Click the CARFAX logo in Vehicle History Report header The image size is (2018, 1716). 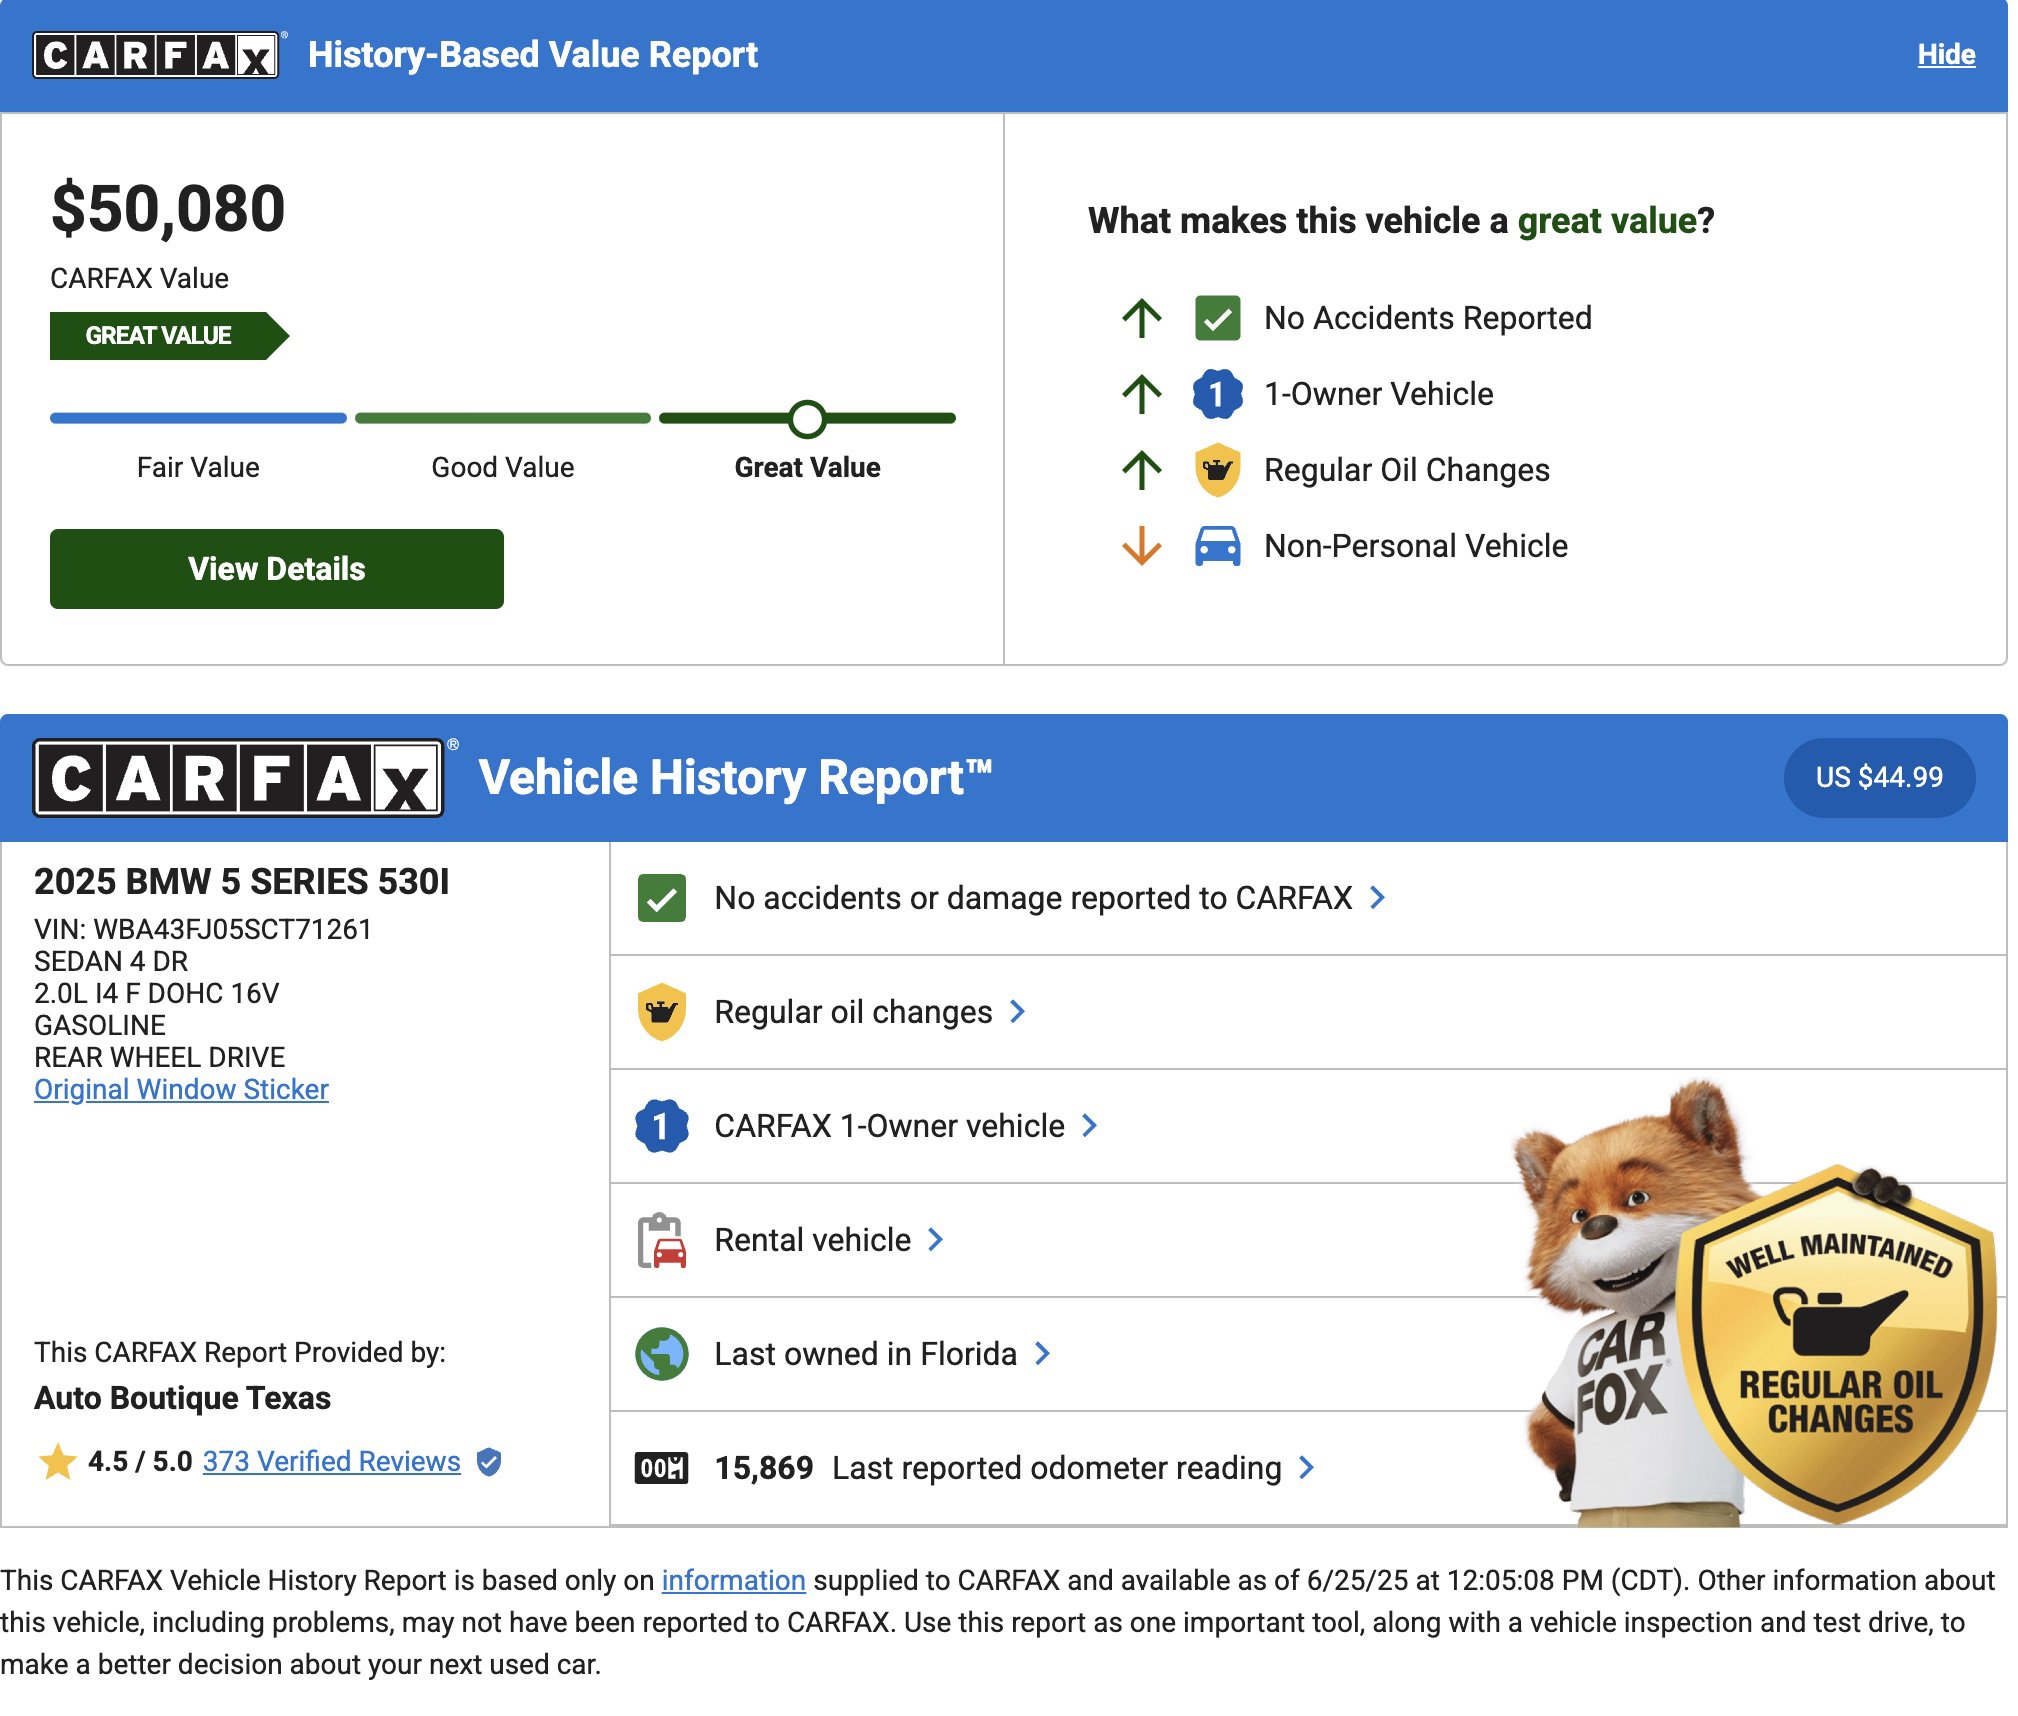pyautogui.click(x=238, y=778)
